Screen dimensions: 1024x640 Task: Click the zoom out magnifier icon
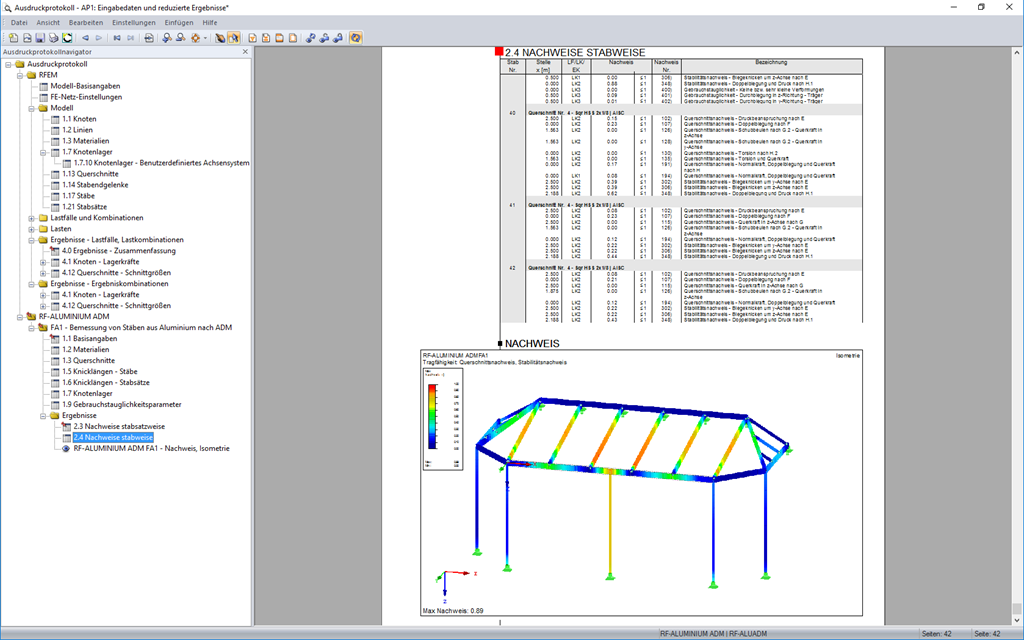click(x=181, y=38)
